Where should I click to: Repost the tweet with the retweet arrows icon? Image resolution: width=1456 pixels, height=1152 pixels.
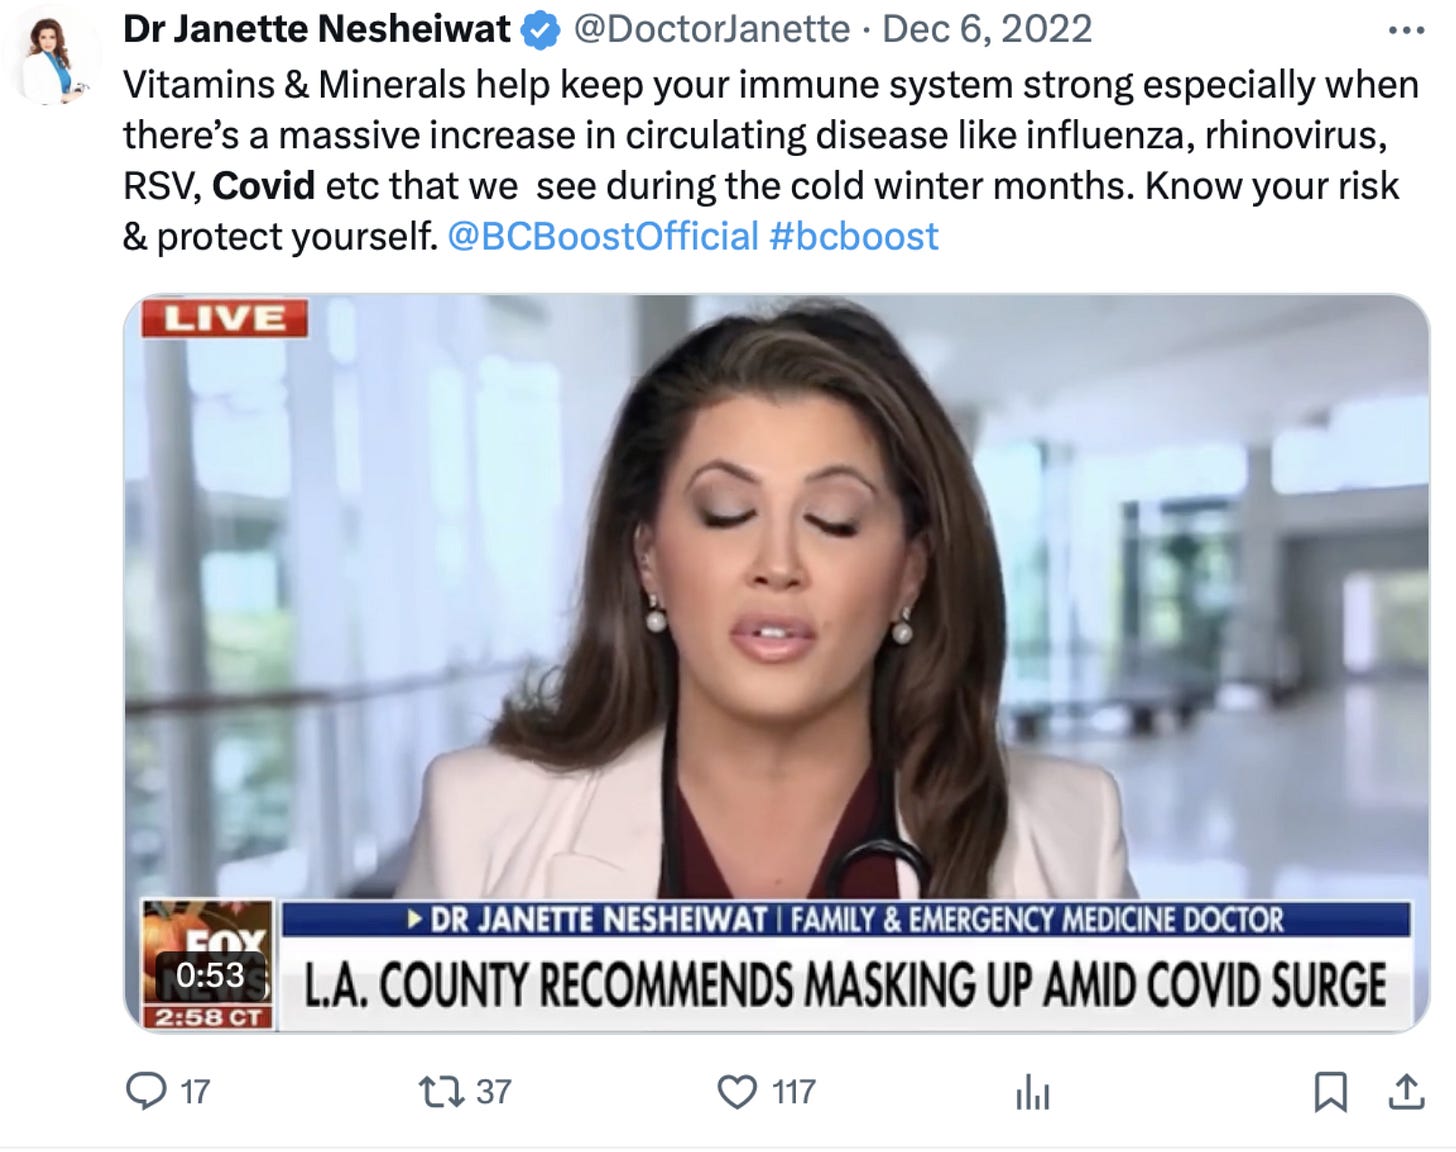pos(441,1091)
